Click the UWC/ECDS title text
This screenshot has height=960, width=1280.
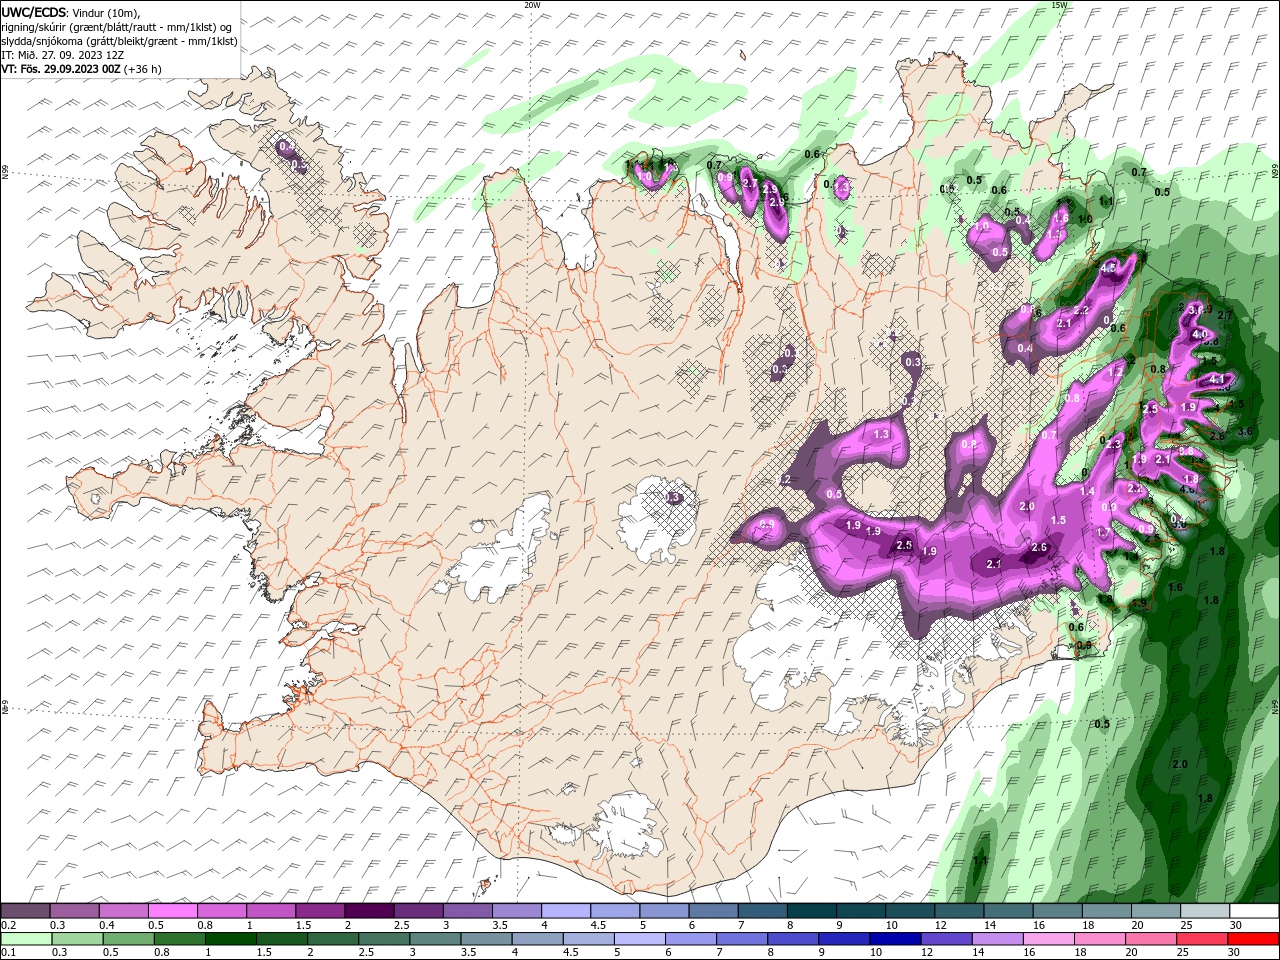point(34,12)
